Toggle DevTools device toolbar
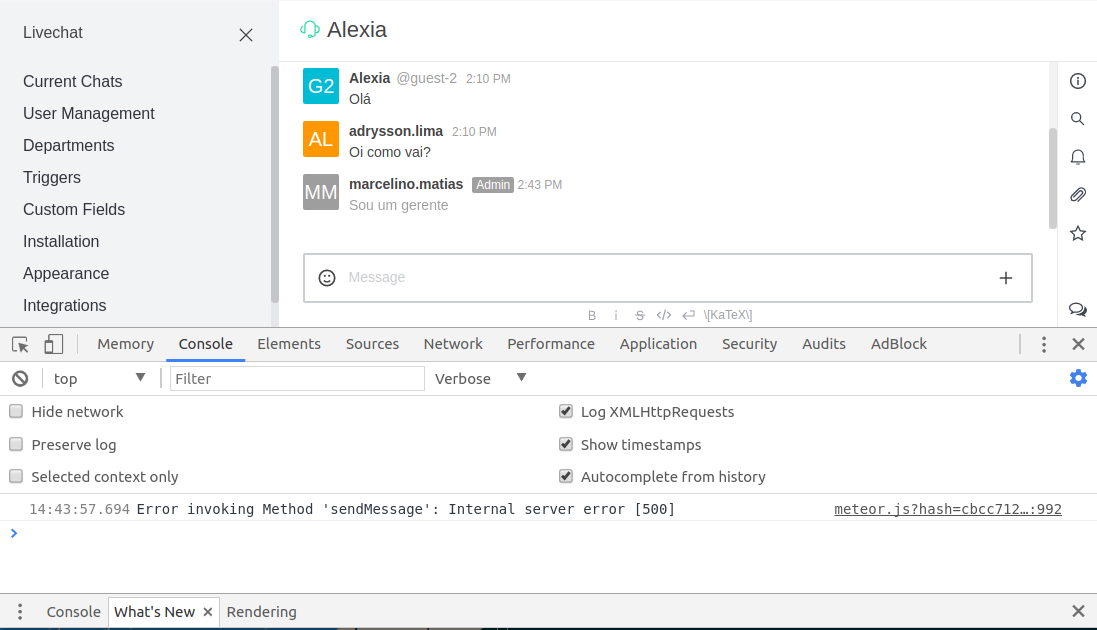1097x630 pixels. click(53, 344)
